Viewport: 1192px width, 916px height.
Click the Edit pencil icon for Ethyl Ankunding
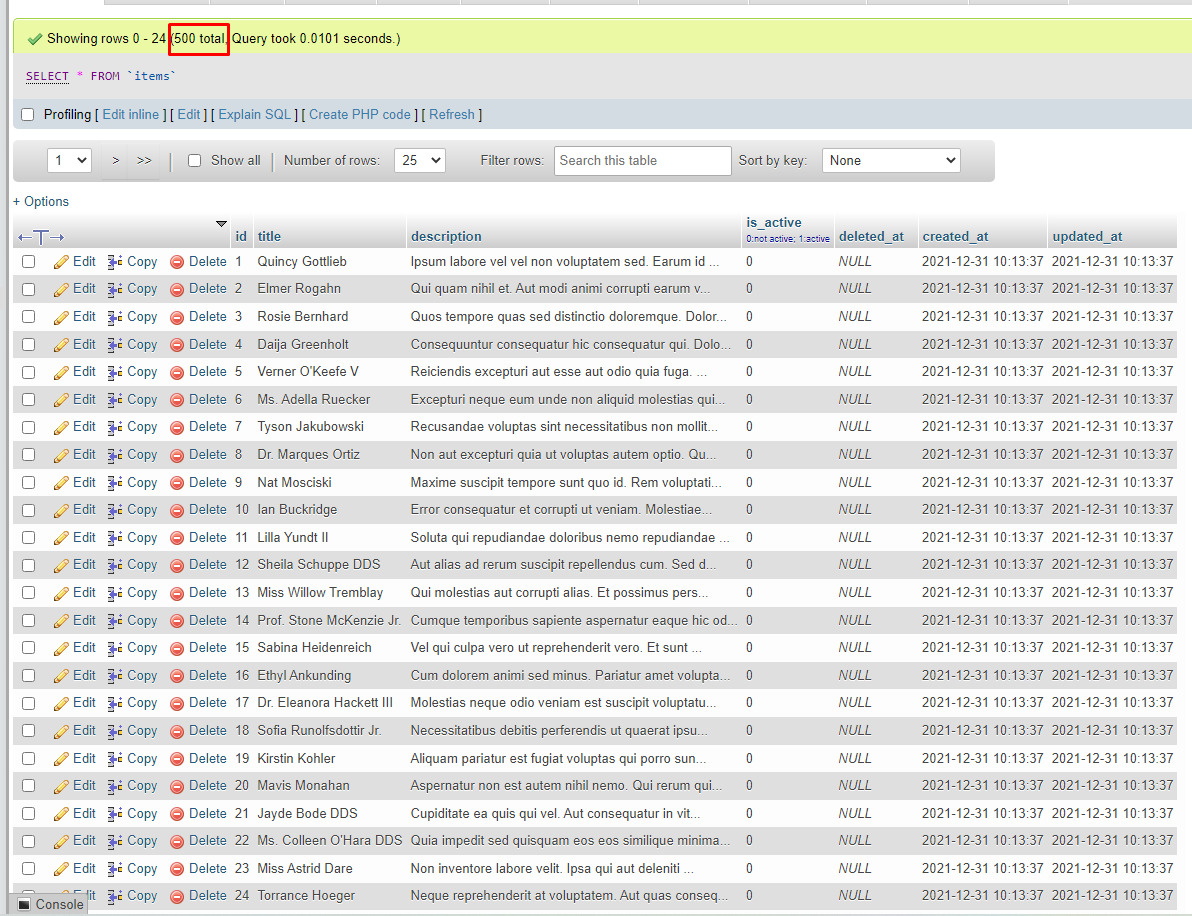point(61,677)
